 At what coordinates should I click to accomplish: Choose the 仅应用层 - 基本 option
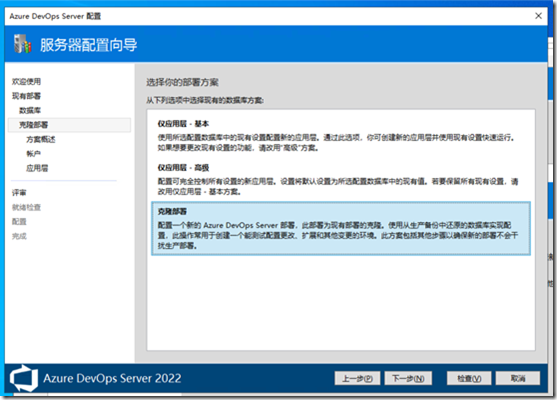[x=340, y=136]
